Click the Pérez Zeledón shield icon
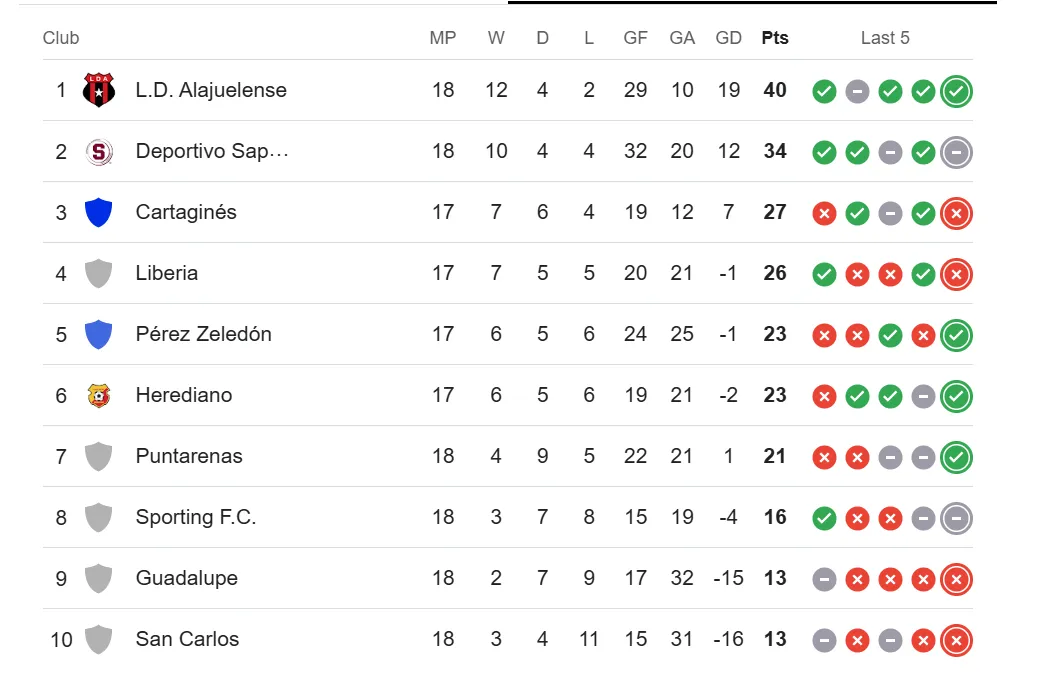1039x691 pixels. (x=98, y=334)
